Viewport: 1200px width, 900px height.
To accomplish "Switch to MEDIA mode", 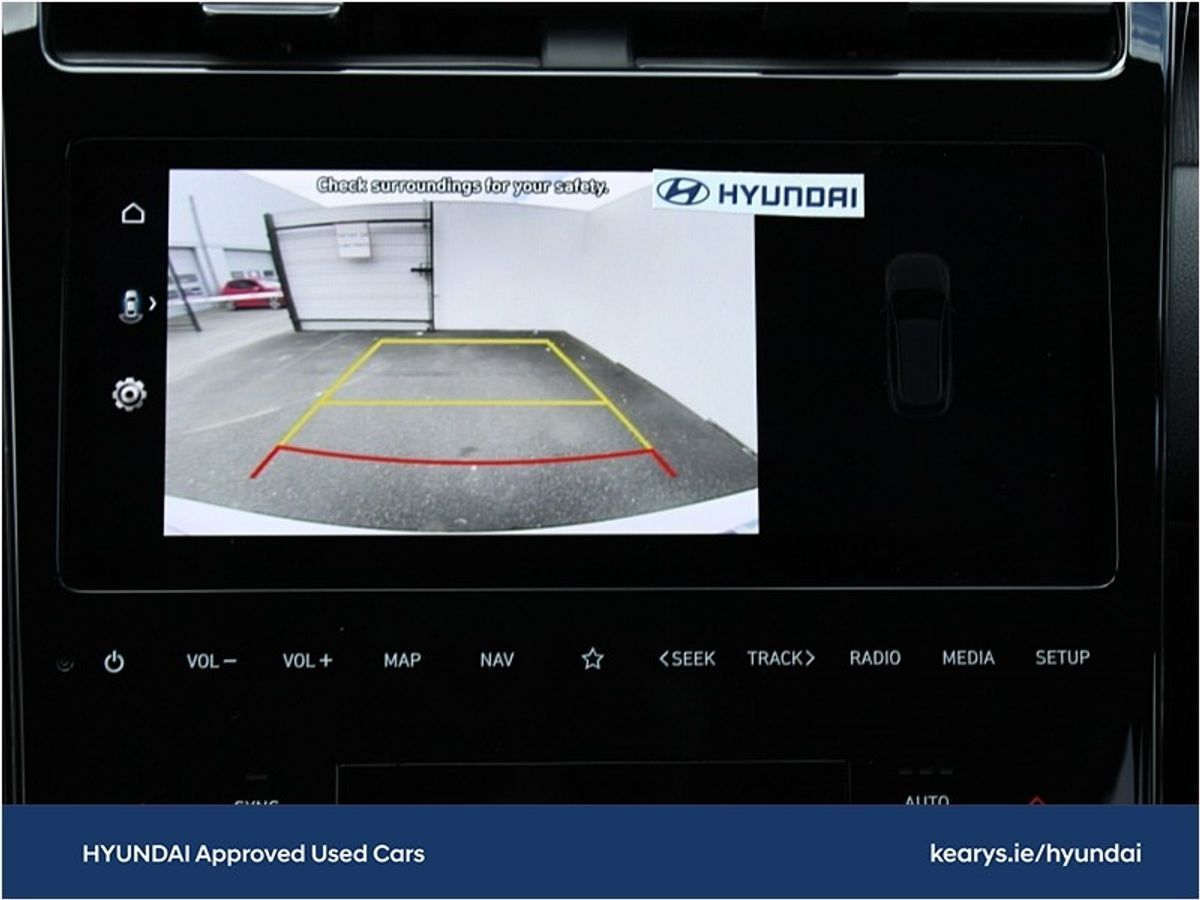I will [x=968, y=658].
